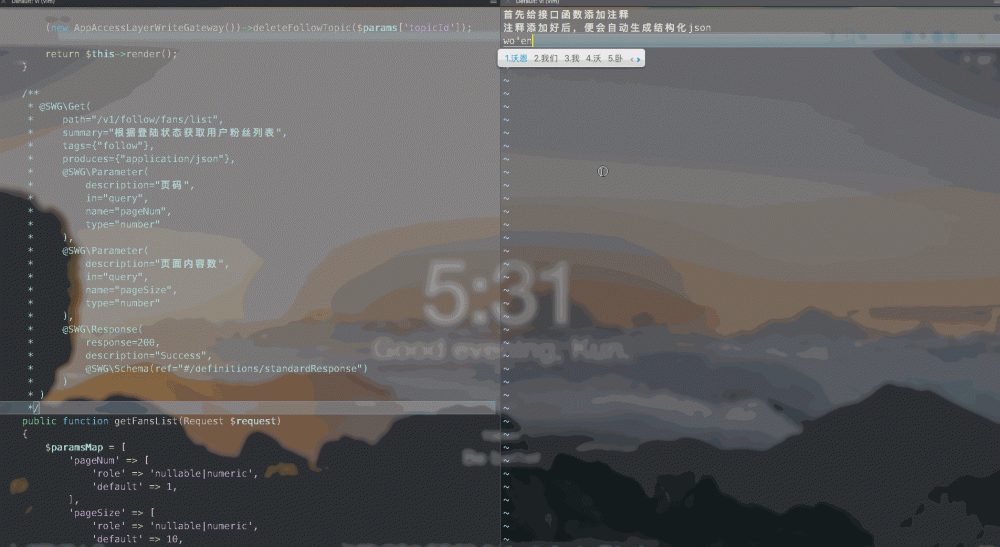This screenshot has width=1000, height=547.
Task: Click "'pageSize' => [" array key line
Action: [x=112, y=513]
